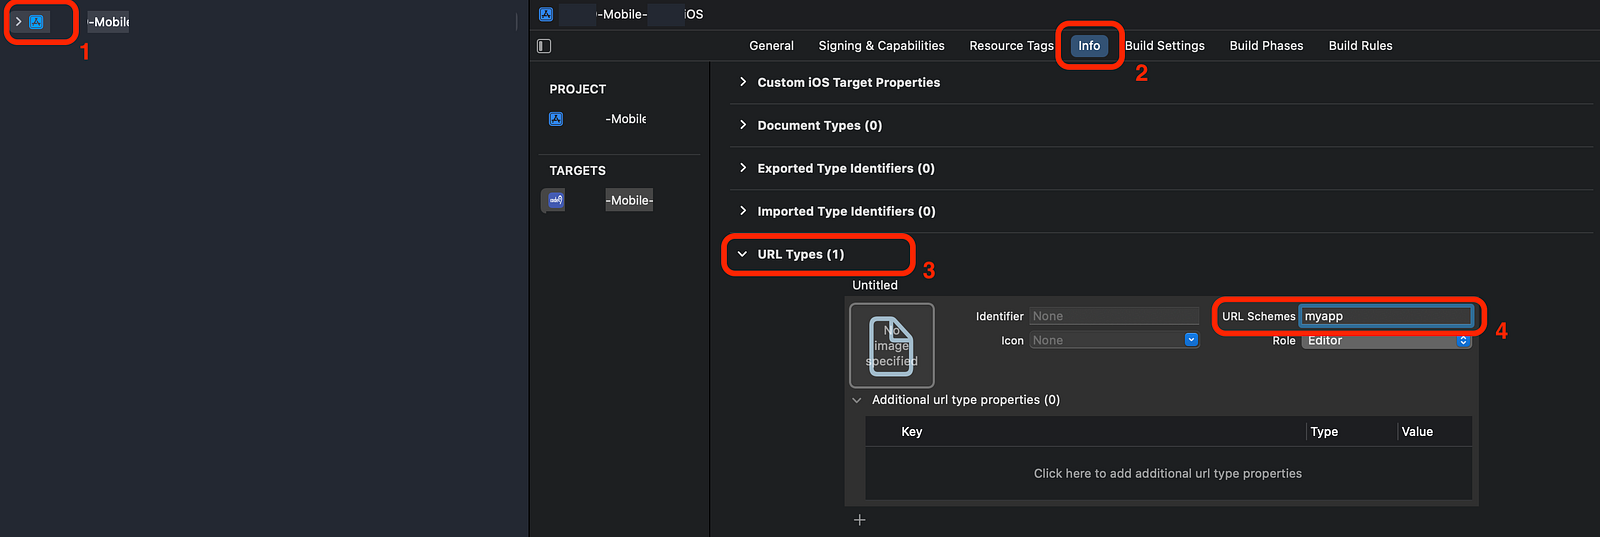Click the URL Schemes field containing myapp
Image resolution: width=1600 pixels, height=537 pixels.
pos(1385,316)
